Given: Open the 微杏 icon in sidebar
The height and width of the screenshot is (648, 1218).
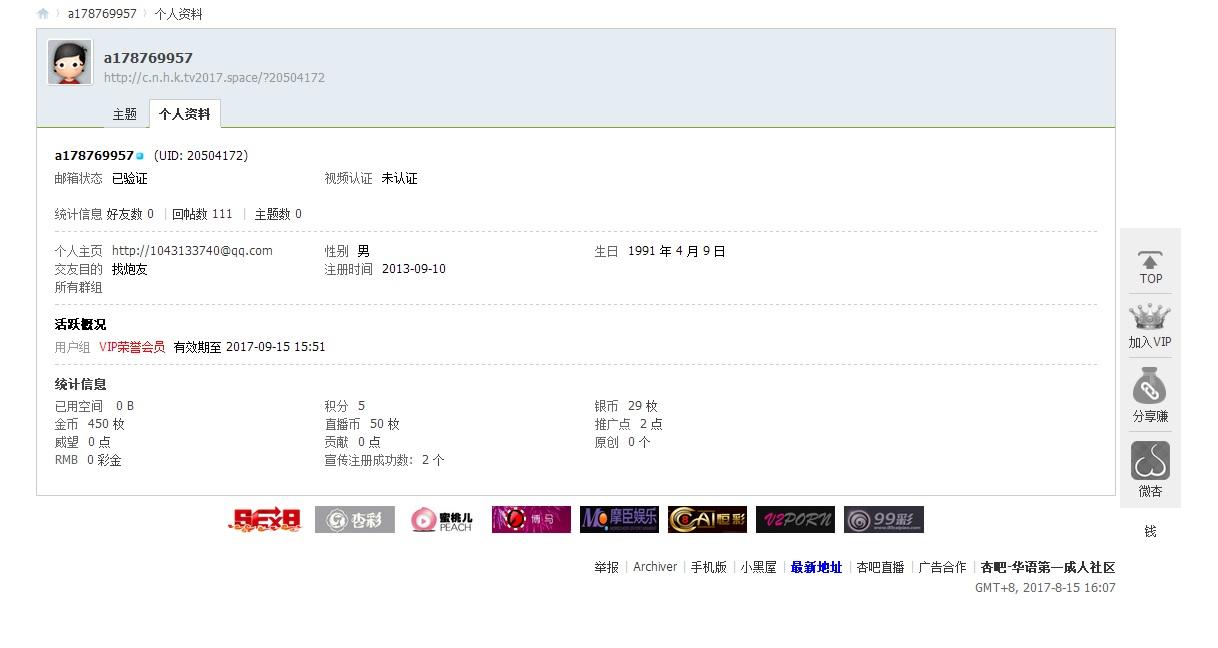Looking at the screenshot, I should coord(1150,461).
